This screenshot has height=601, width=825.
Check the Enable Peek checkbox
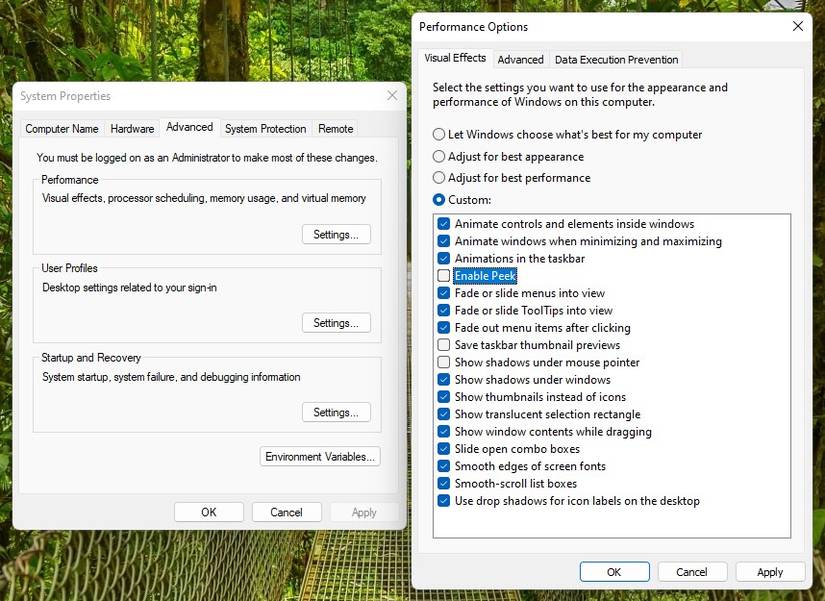444,276
